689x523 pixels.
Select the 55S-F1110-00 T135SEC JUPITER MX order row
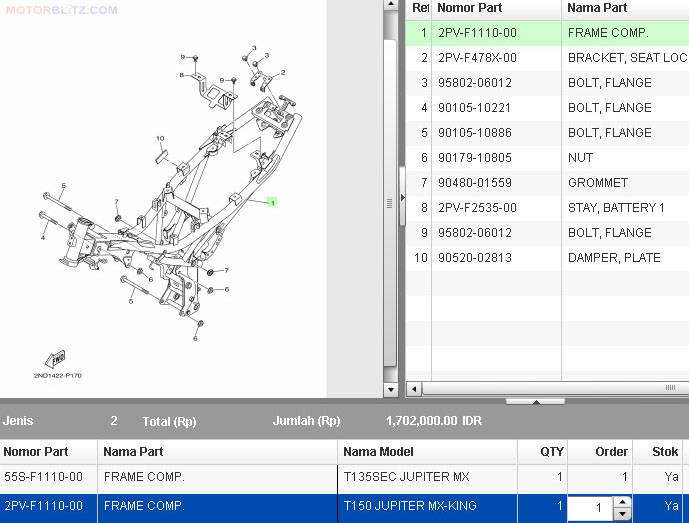coord(300,477)
